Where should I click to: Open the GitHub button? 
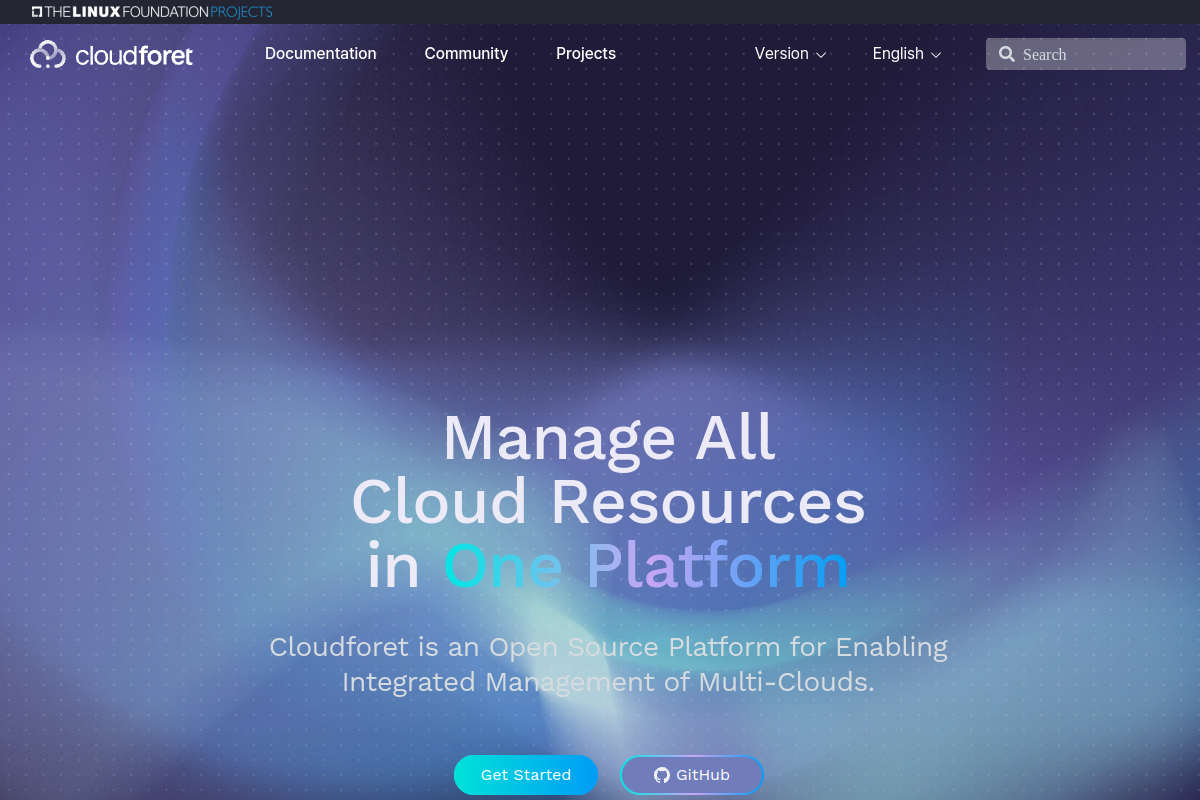[x=692, y=775]
